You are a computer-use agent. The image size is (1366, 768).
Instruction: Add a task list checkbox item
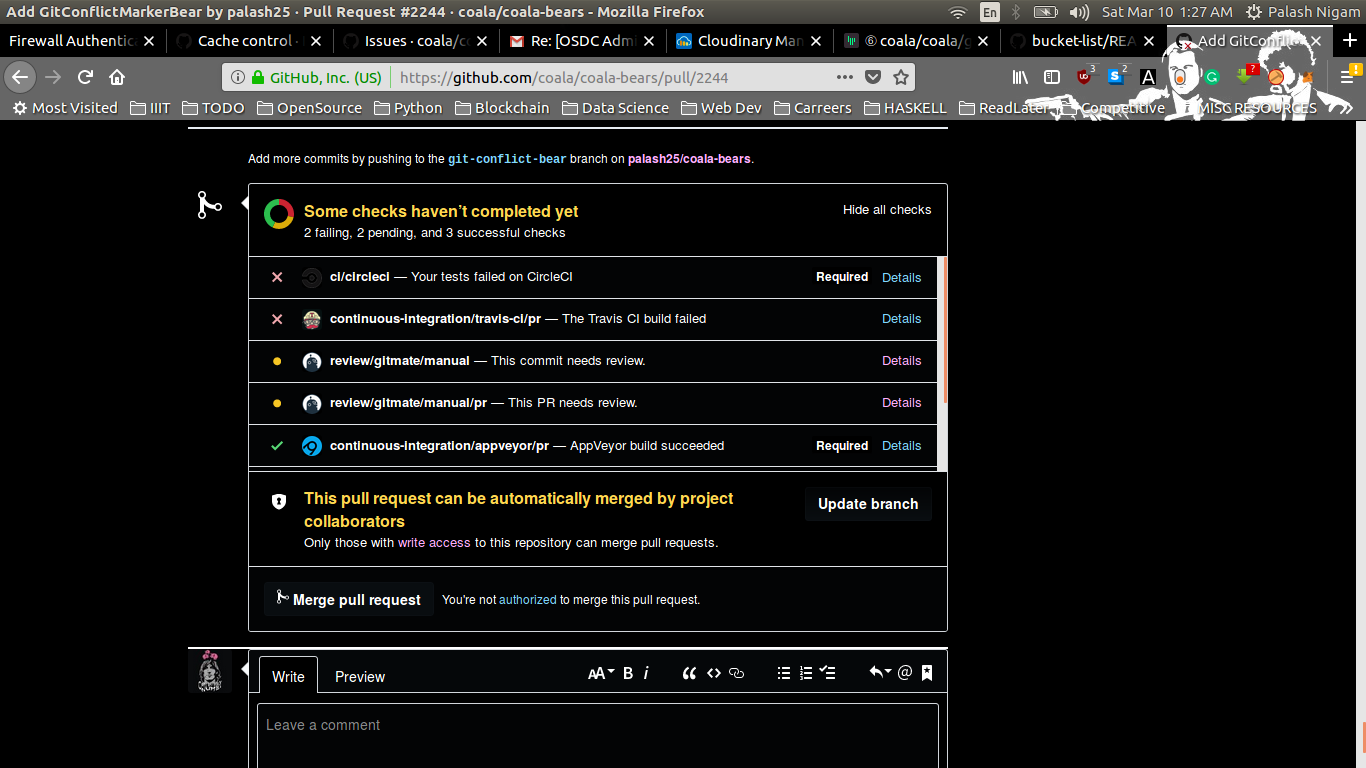point(828,673)
